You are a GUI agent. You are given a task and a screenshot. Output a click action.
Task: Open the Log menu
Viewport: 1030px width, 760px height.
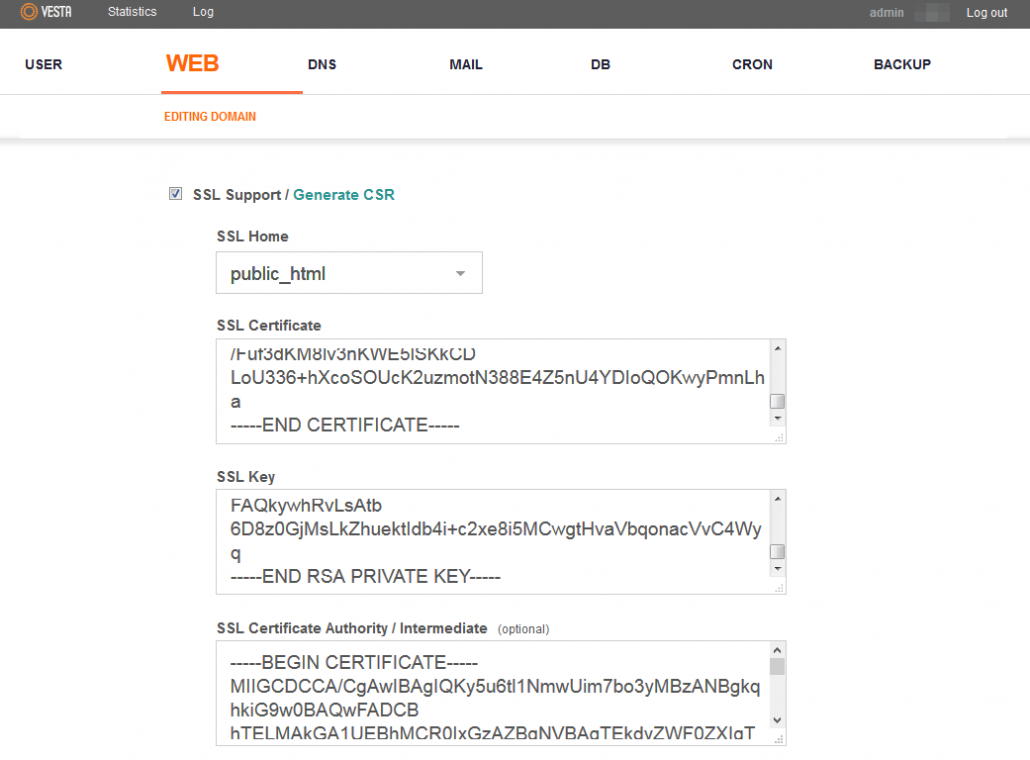pyautogui.click(x=203, y=12)
